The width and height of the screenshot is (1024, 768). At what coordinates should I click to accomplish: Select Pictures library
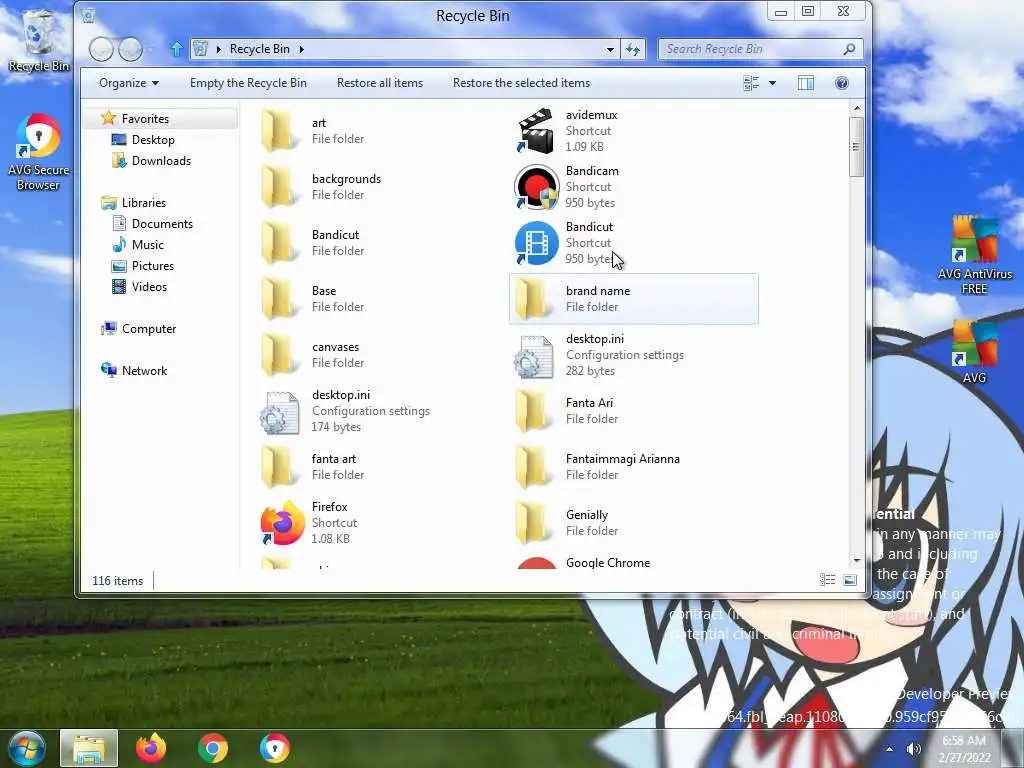(x=152, y=266)
